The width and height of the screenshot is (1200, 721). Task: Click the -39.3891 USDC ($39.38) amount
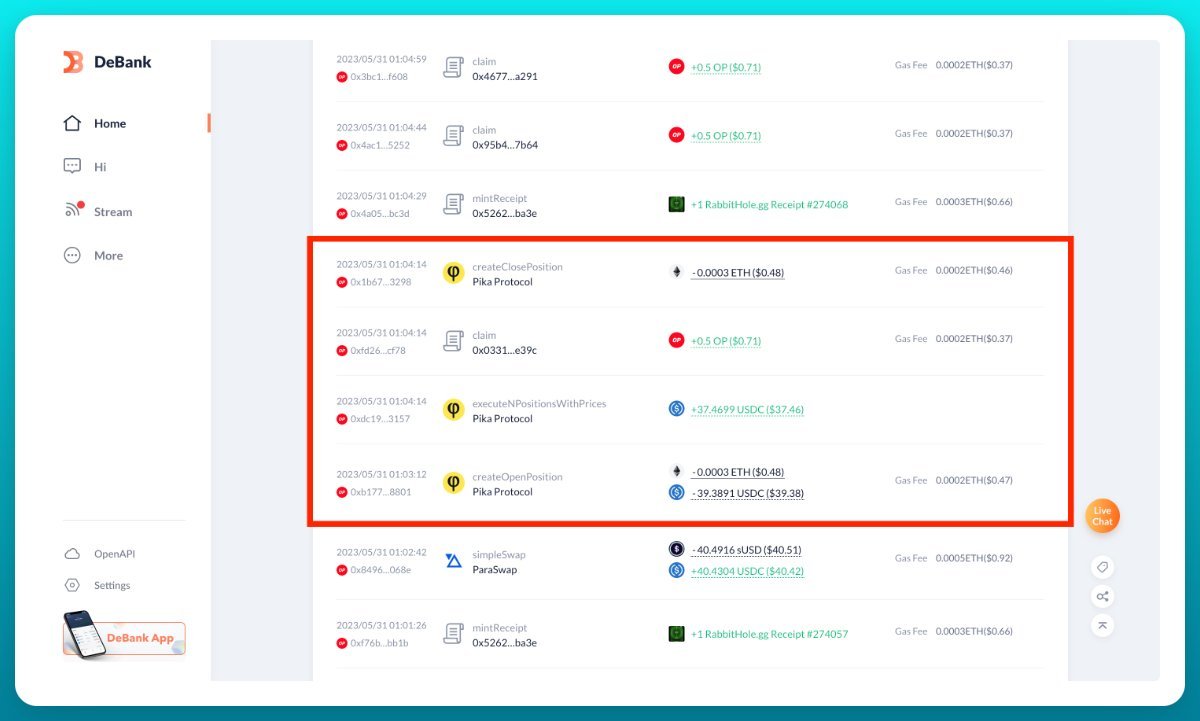click(747, 493)
